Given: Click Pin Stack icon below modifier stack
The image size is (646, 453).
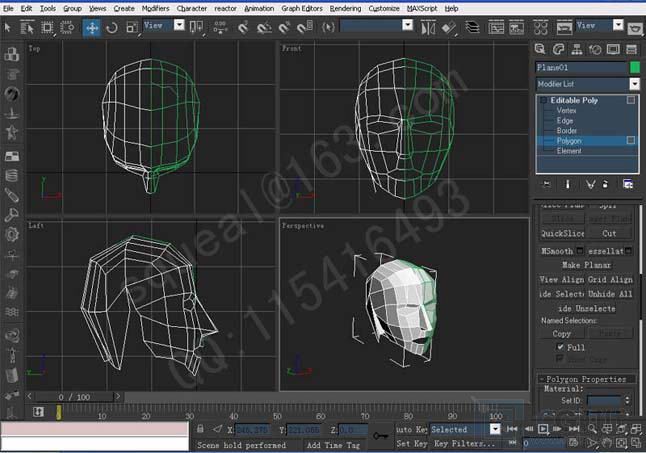Looking at the screenshot, I should [546, 184].
